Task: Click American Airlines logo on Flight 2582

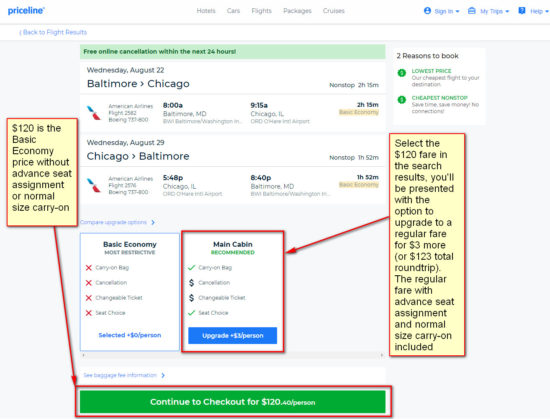Action: pos(94,113)
